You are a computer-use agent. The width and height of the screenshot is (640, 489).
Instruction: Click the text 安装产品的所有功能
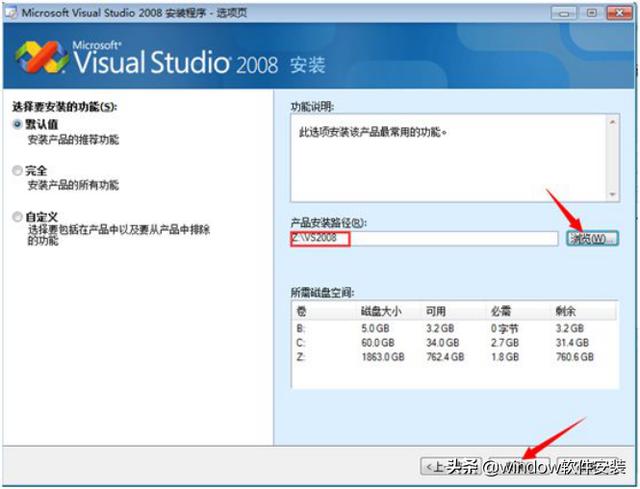(x=73, y=185)
